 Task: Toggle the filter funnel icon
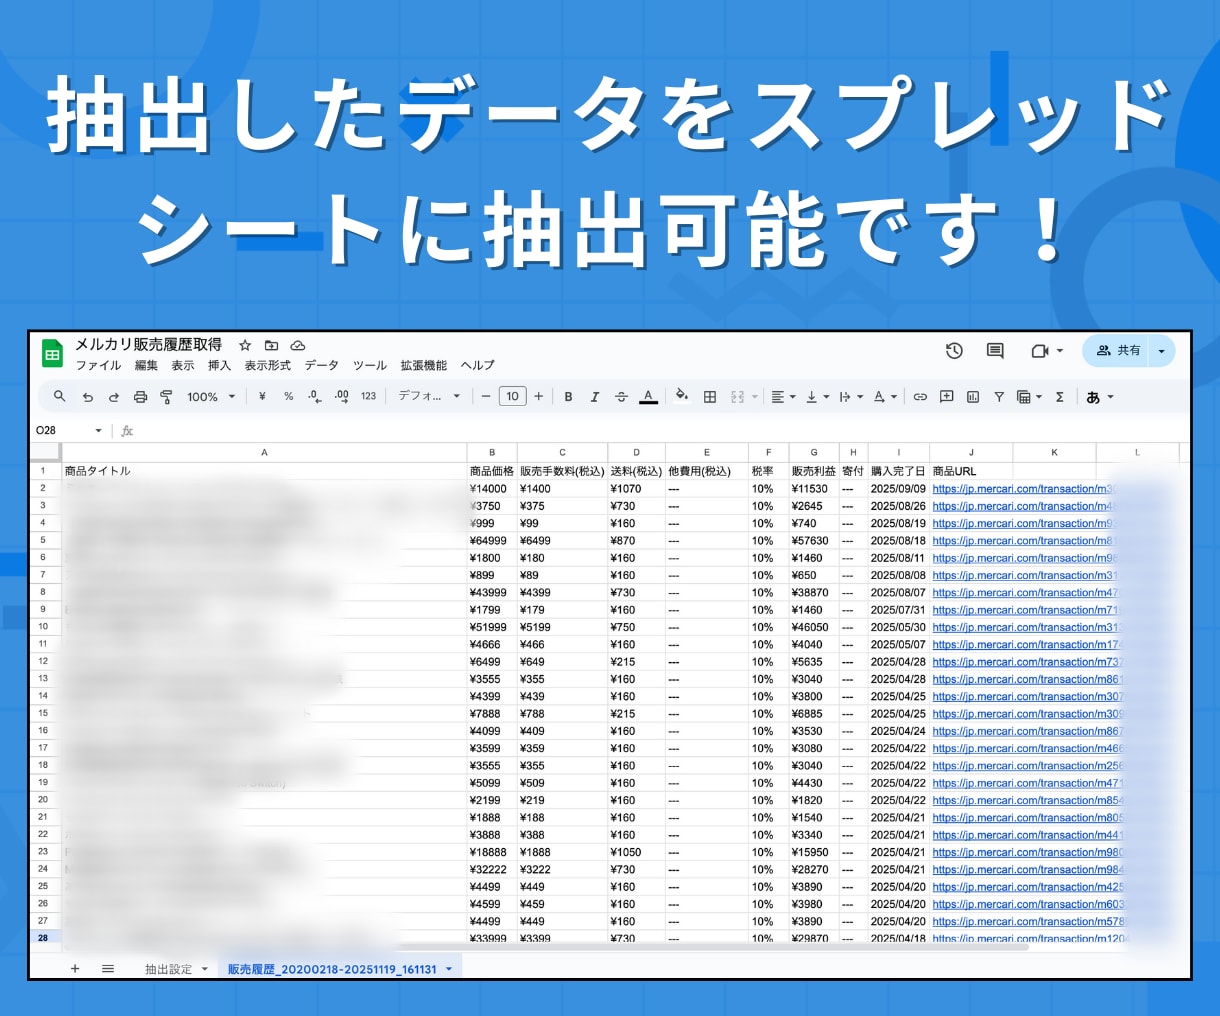coord(999,397)
